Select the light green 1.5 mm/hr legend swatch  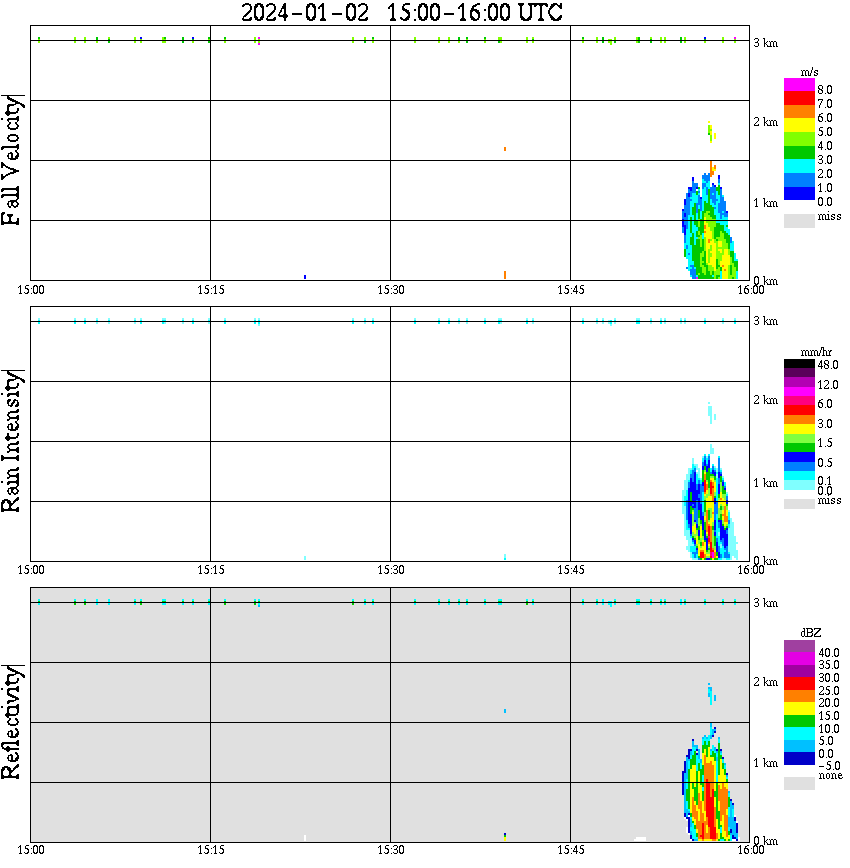[x=799, y=438]
